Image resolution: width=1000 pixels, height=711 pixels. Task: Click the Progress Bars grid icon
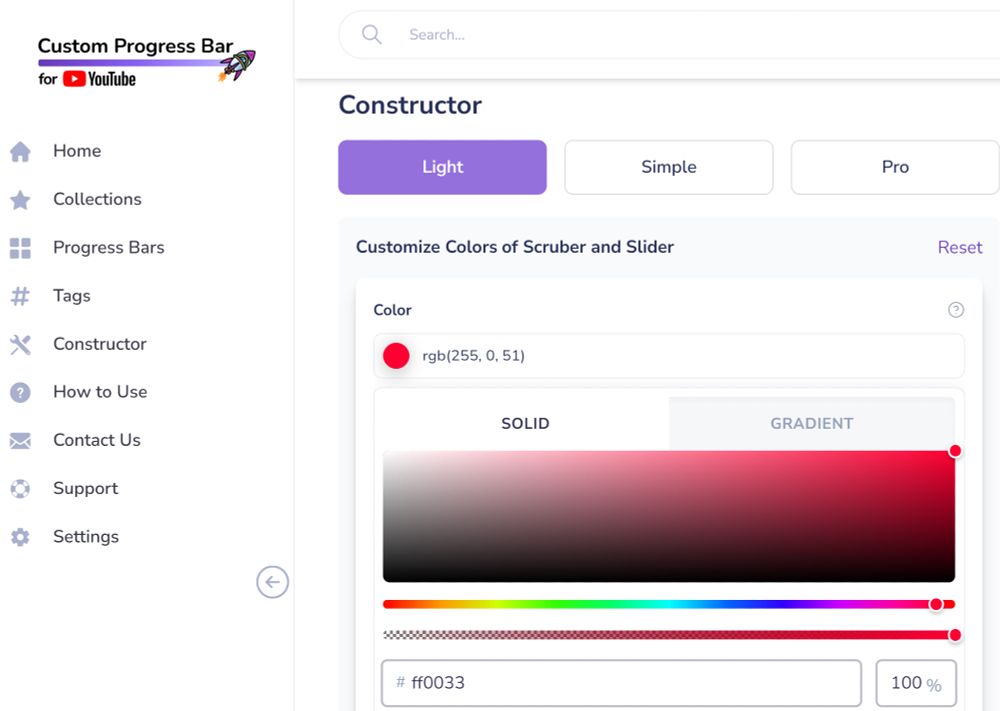pyautogui.click(x=20, y=248)
